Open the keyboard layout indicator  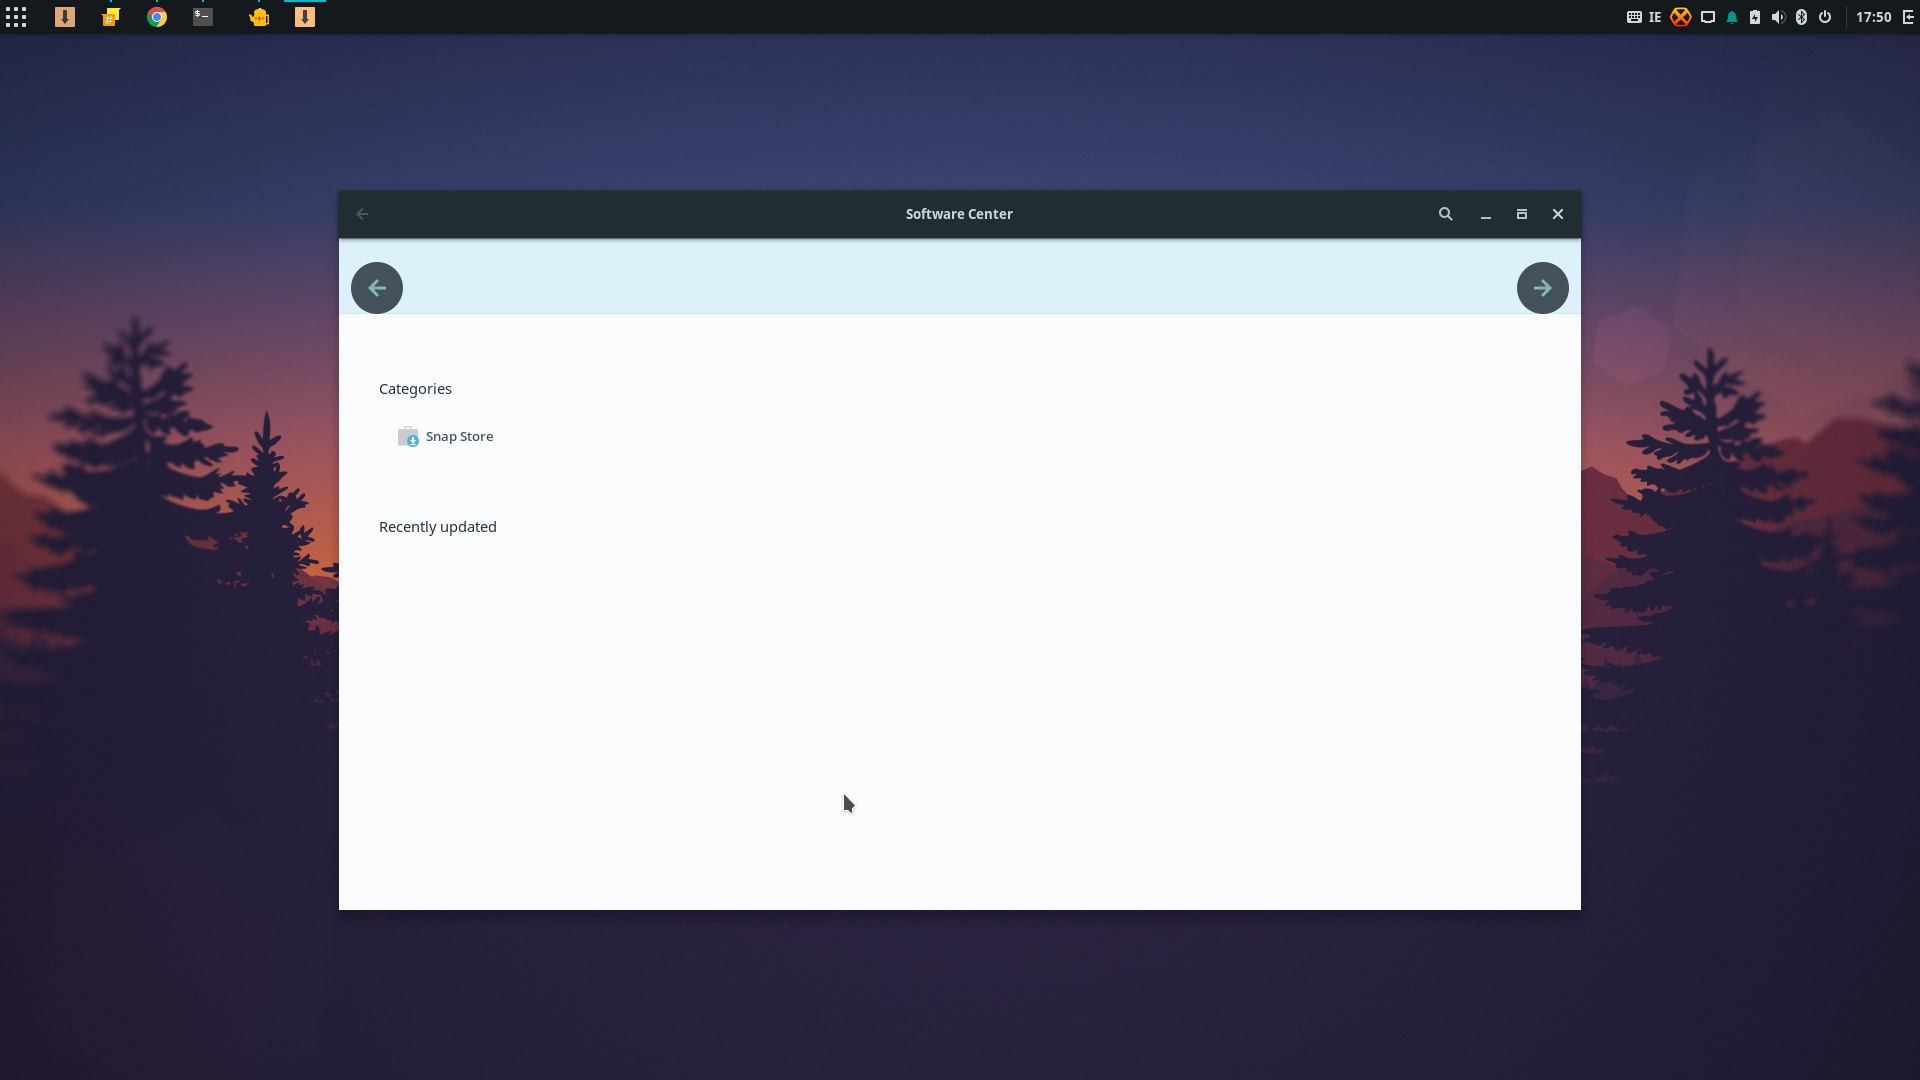[1634, 17]
